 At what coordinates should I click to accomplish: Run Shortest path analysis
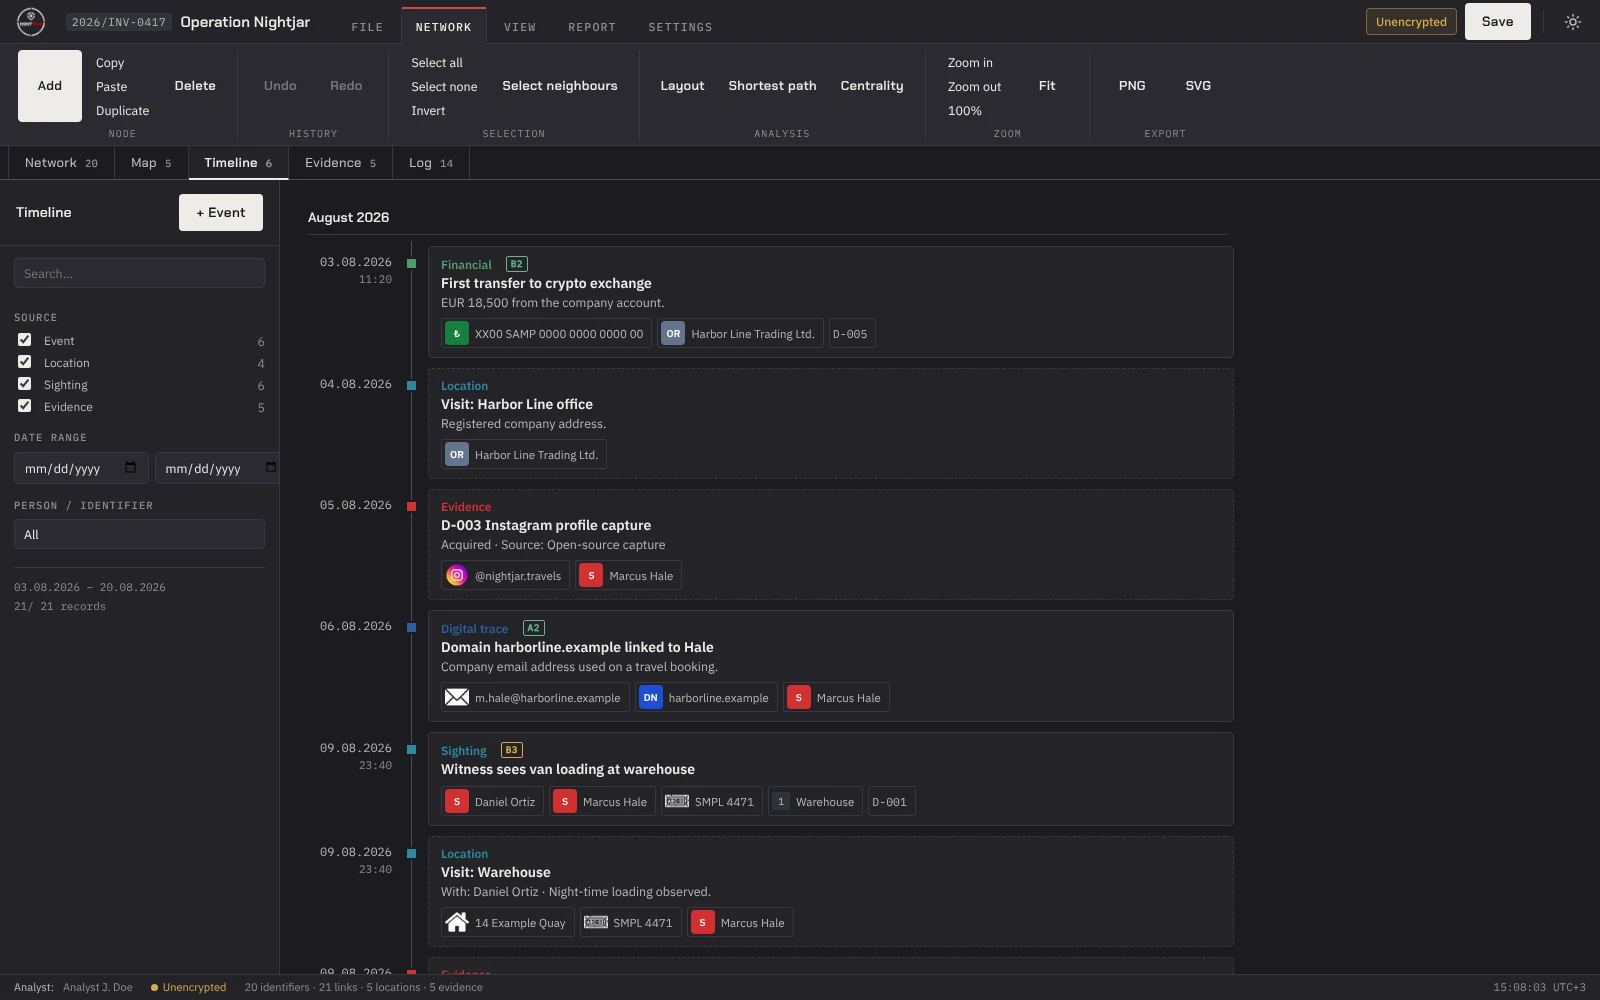772,86
